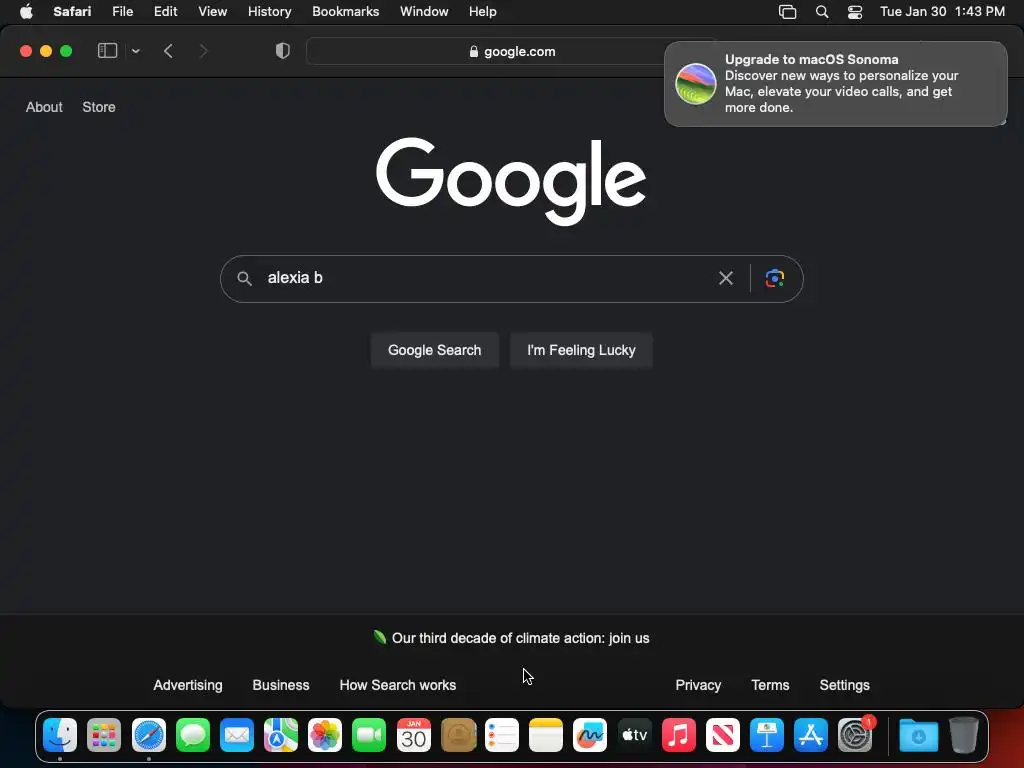Viewport: 1024px width, 768px height.
Task: Click Upgrade to macOS Sonoma notification
Action: pyautogui.click(x=835, y=84)
